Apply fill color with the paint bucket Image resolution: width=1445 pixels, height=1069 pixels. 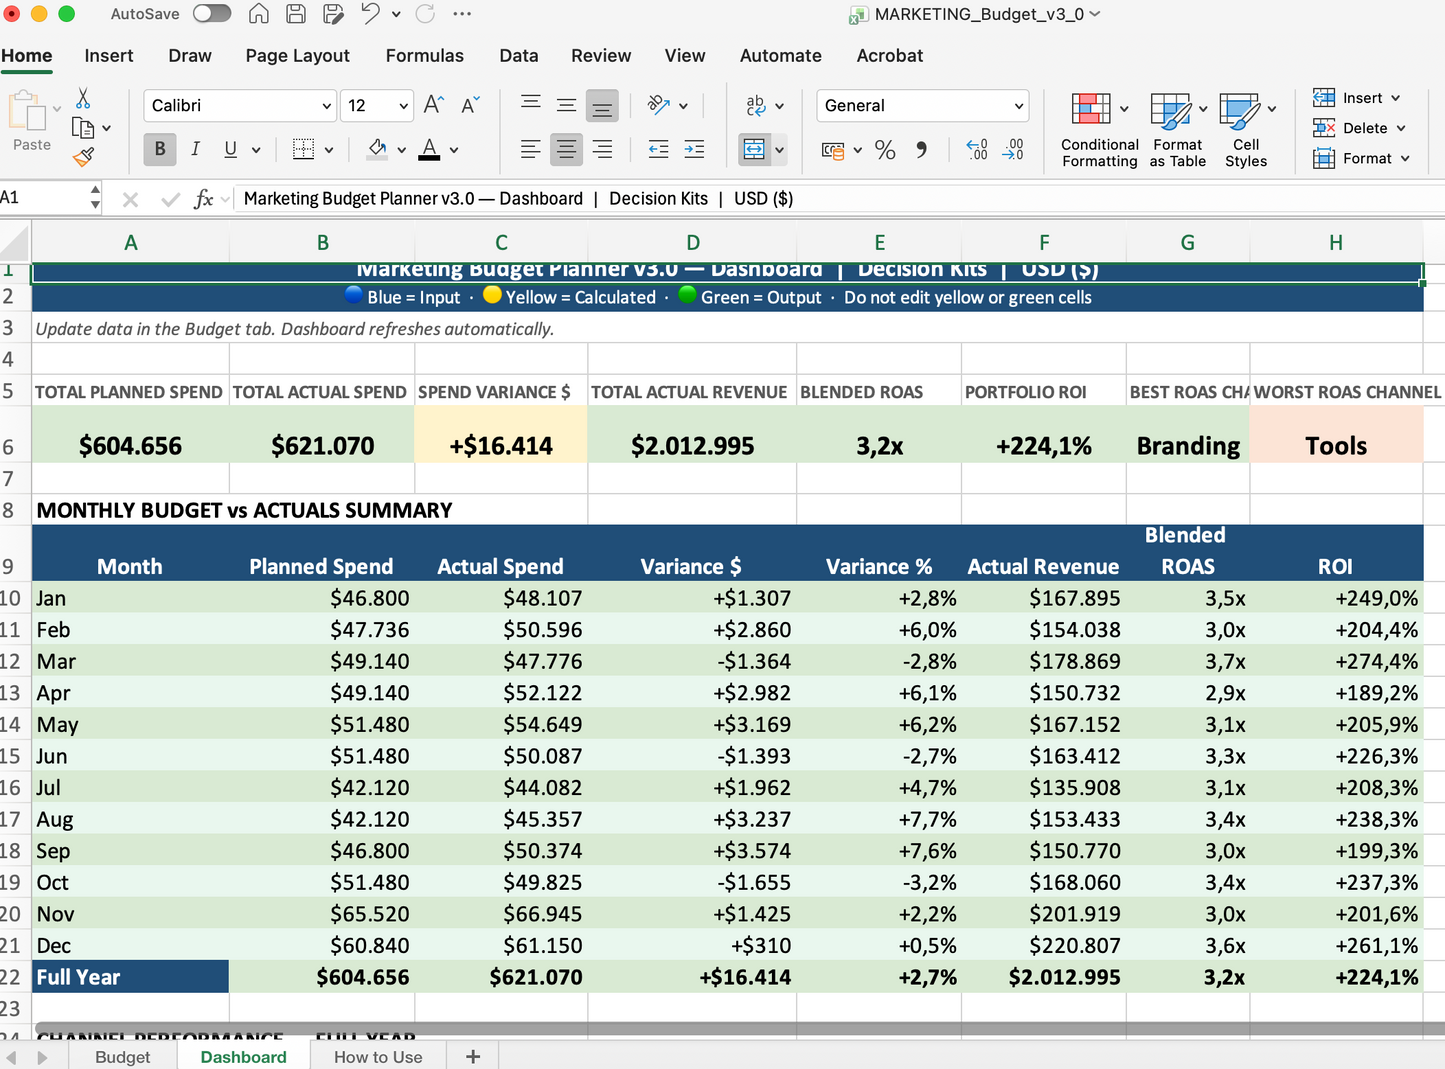click(x=377, y=149)
